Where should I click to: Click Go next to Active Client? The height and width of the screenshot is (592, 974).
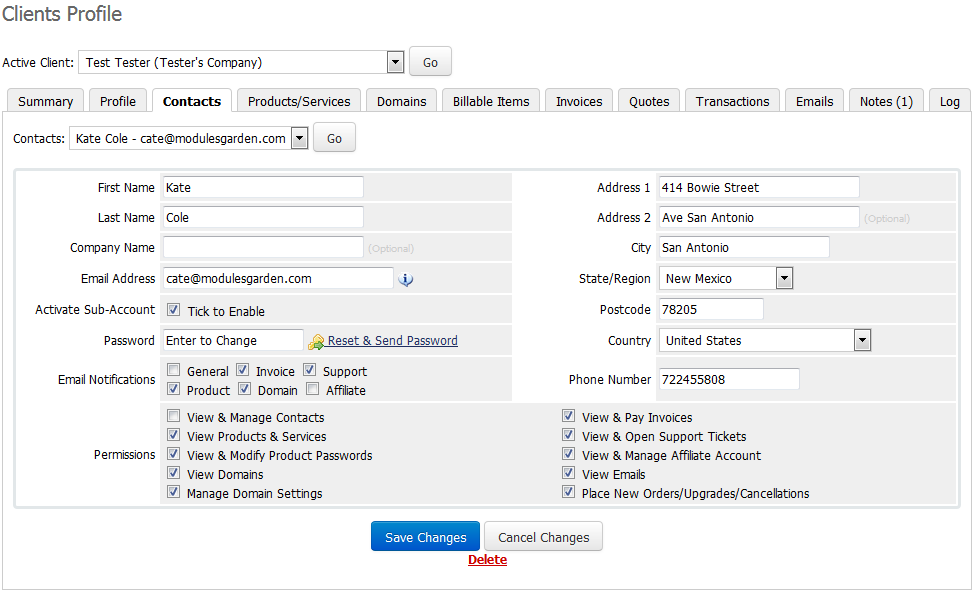tap(430, 62)
